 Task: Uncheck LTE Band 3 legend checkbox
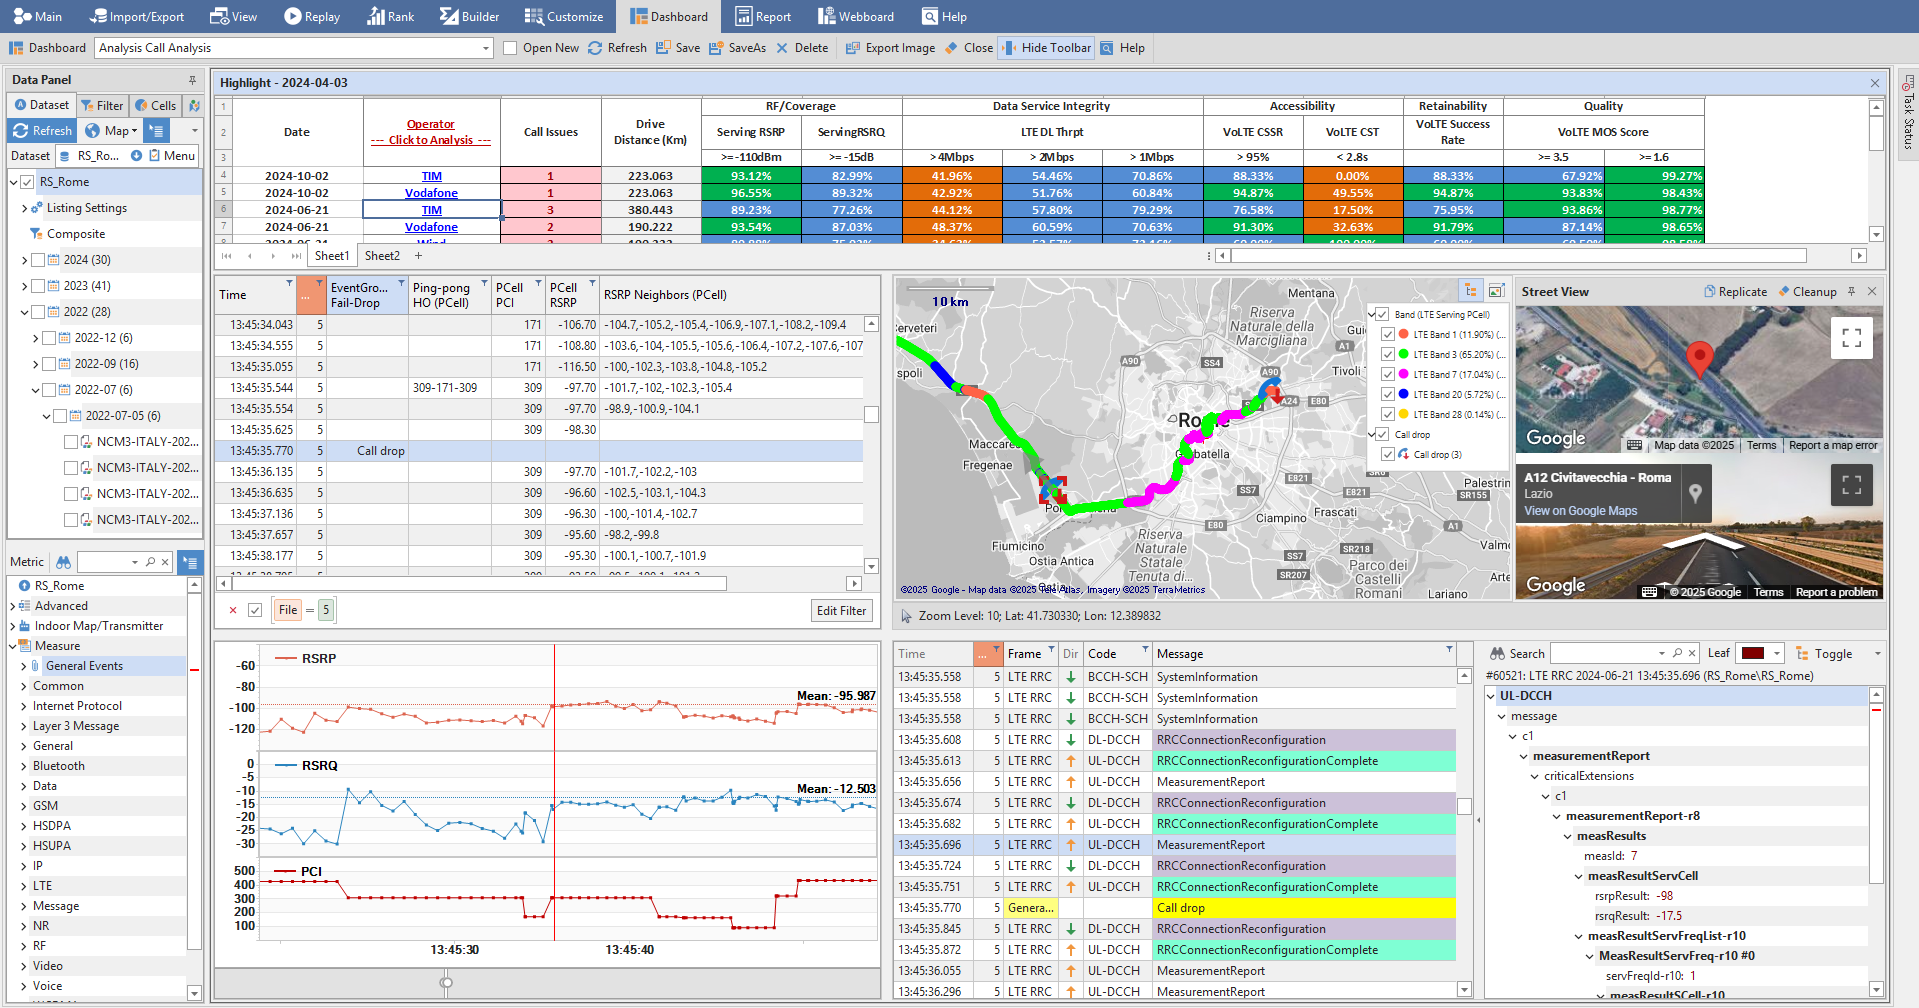click(x=1388, y=354)
